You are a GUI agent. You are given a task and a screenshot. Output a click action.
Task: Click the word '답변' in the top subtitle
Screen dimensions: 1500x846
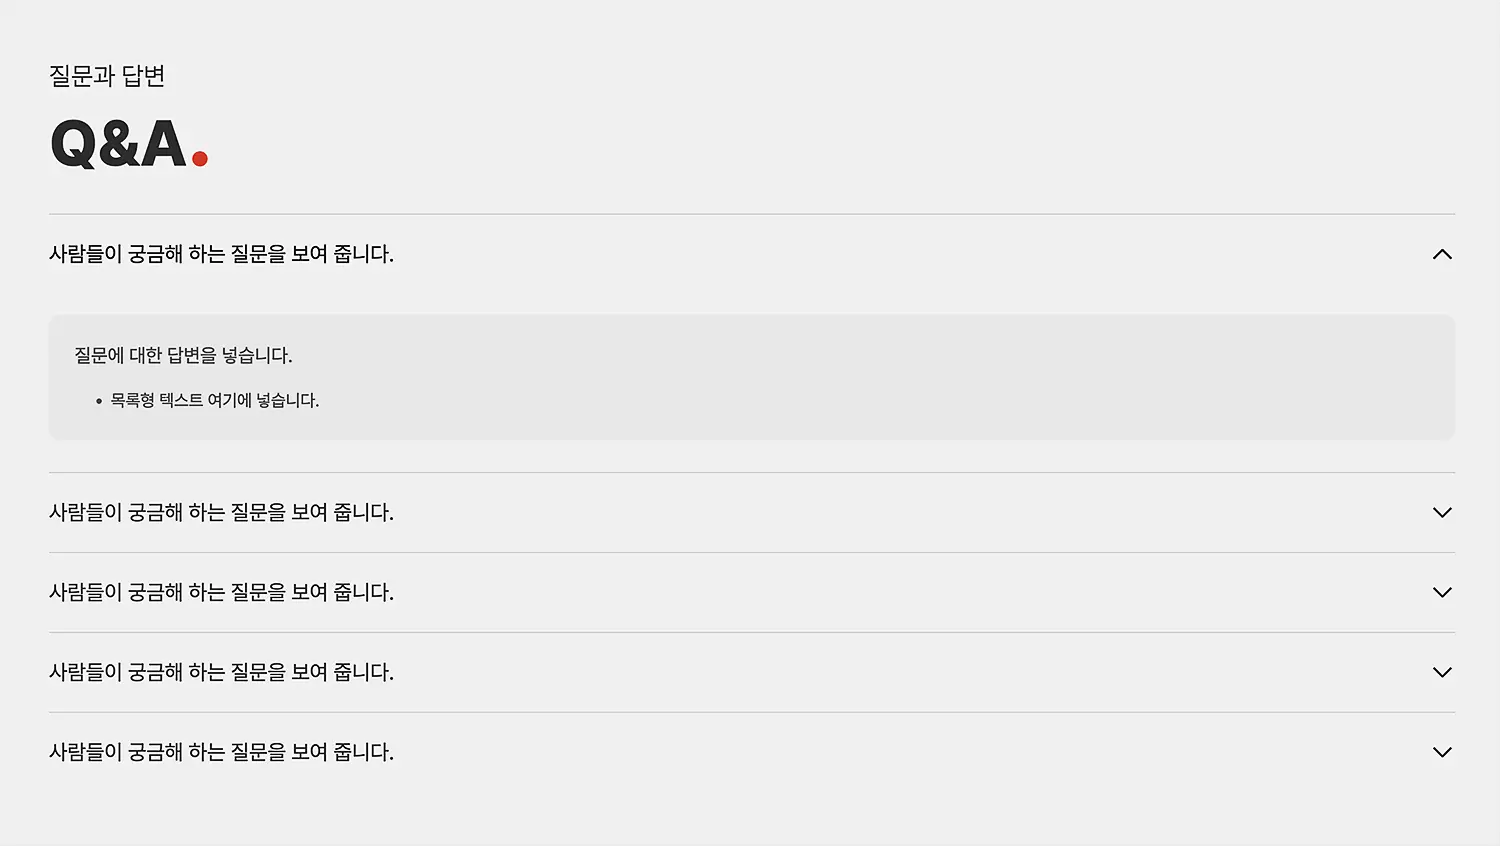(143, 76)
